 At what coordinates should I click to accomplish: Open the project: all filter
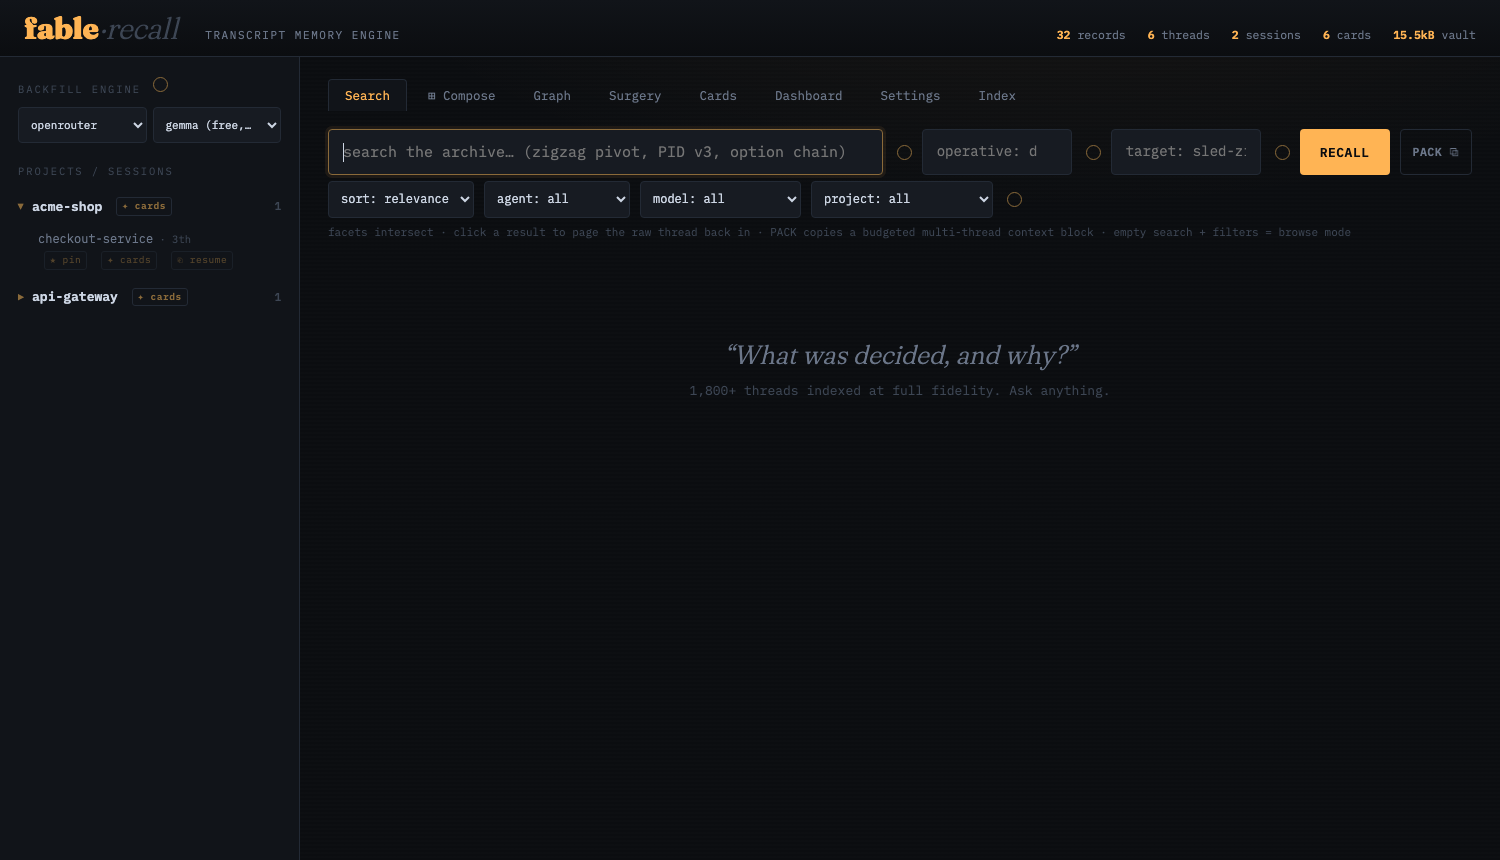click(902, 199)
